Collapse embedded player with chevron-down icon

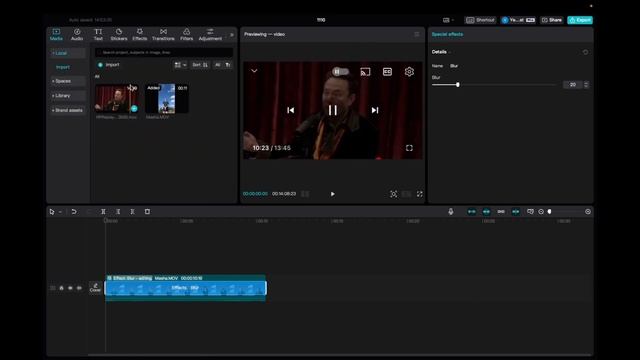coord(254,71)
